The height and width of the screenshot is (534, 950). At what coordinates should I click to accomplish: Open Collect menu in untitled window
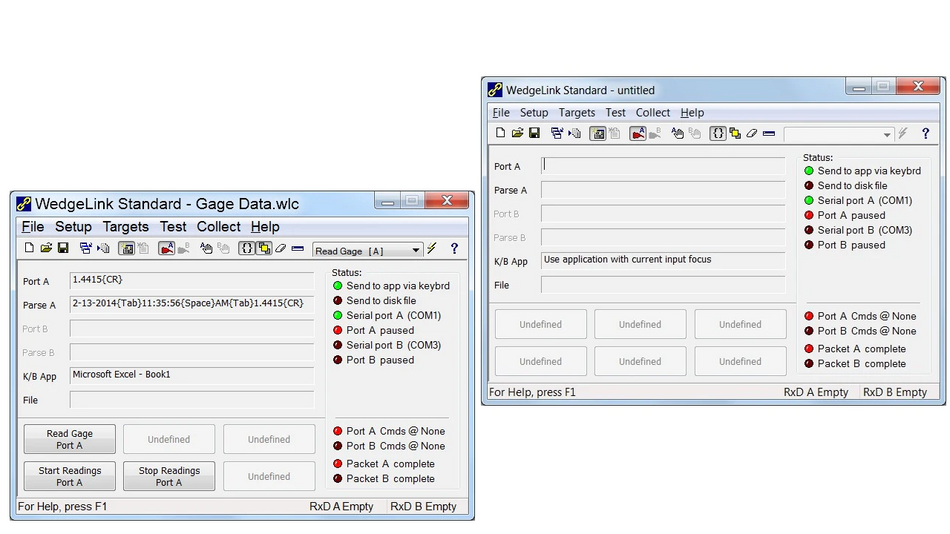click(x=653, y=113)
